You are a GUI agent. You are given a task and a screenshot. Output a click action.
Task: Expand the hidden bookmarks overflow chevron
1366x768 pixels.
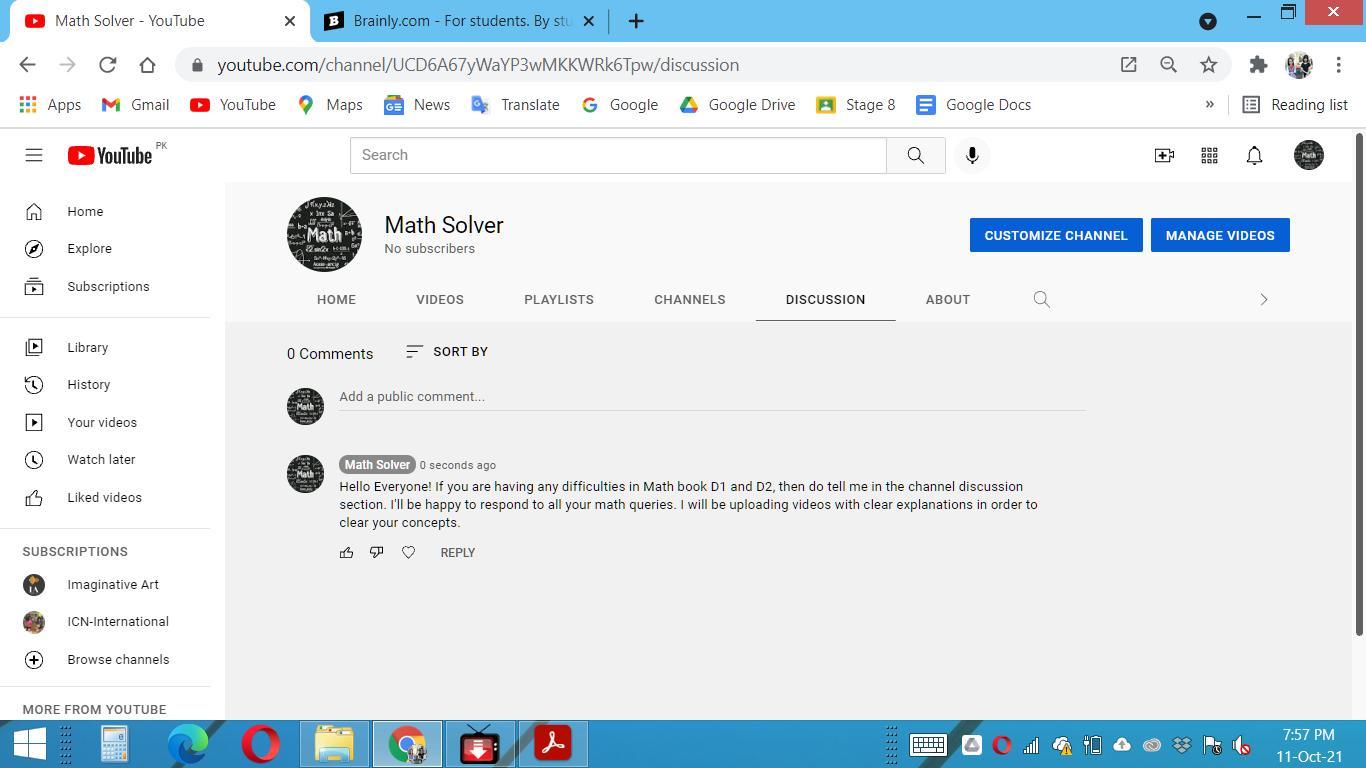tap(1209, 104)
